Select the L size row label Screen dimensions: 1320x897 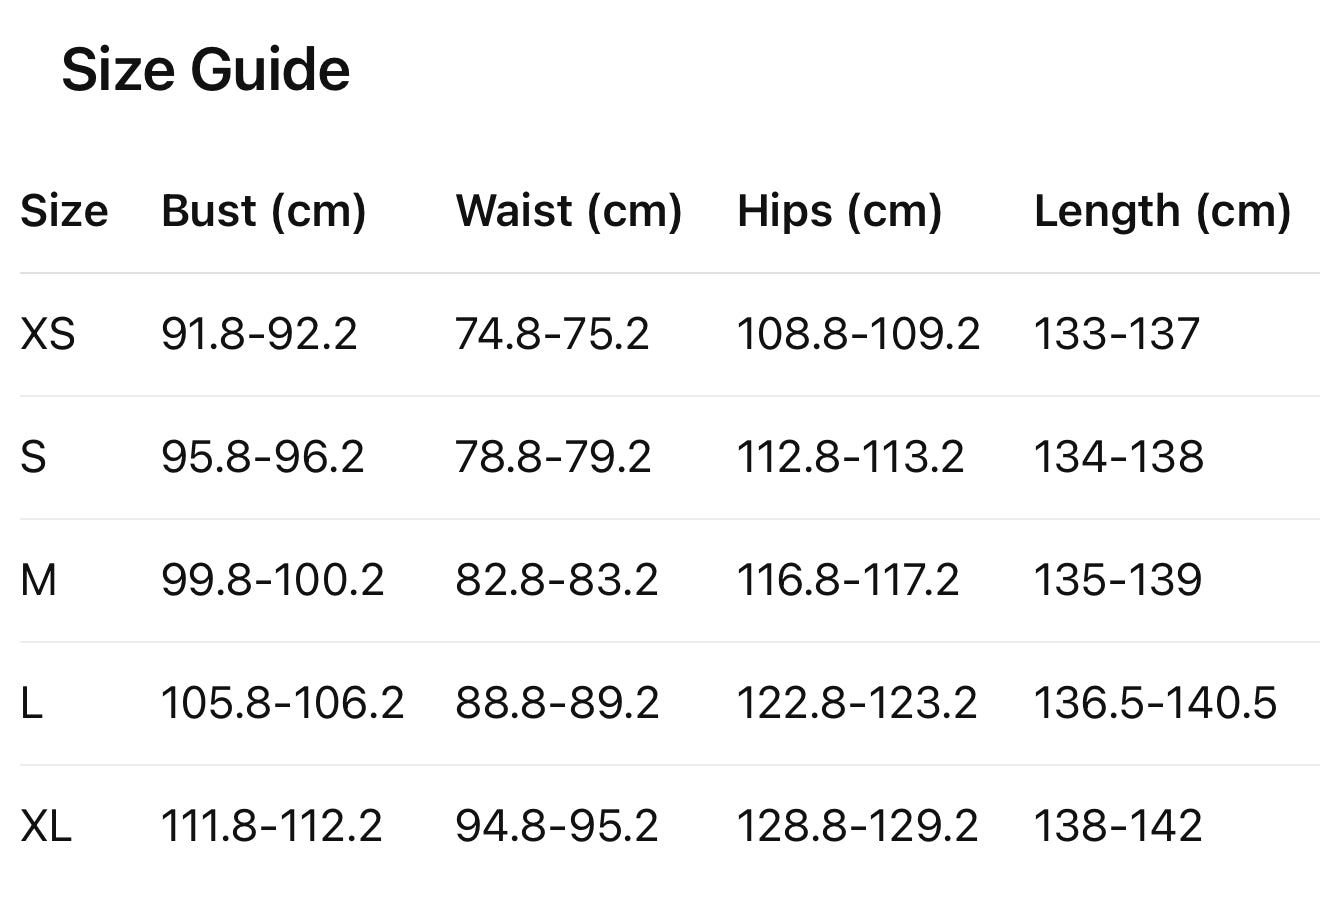tap(31, 703)
